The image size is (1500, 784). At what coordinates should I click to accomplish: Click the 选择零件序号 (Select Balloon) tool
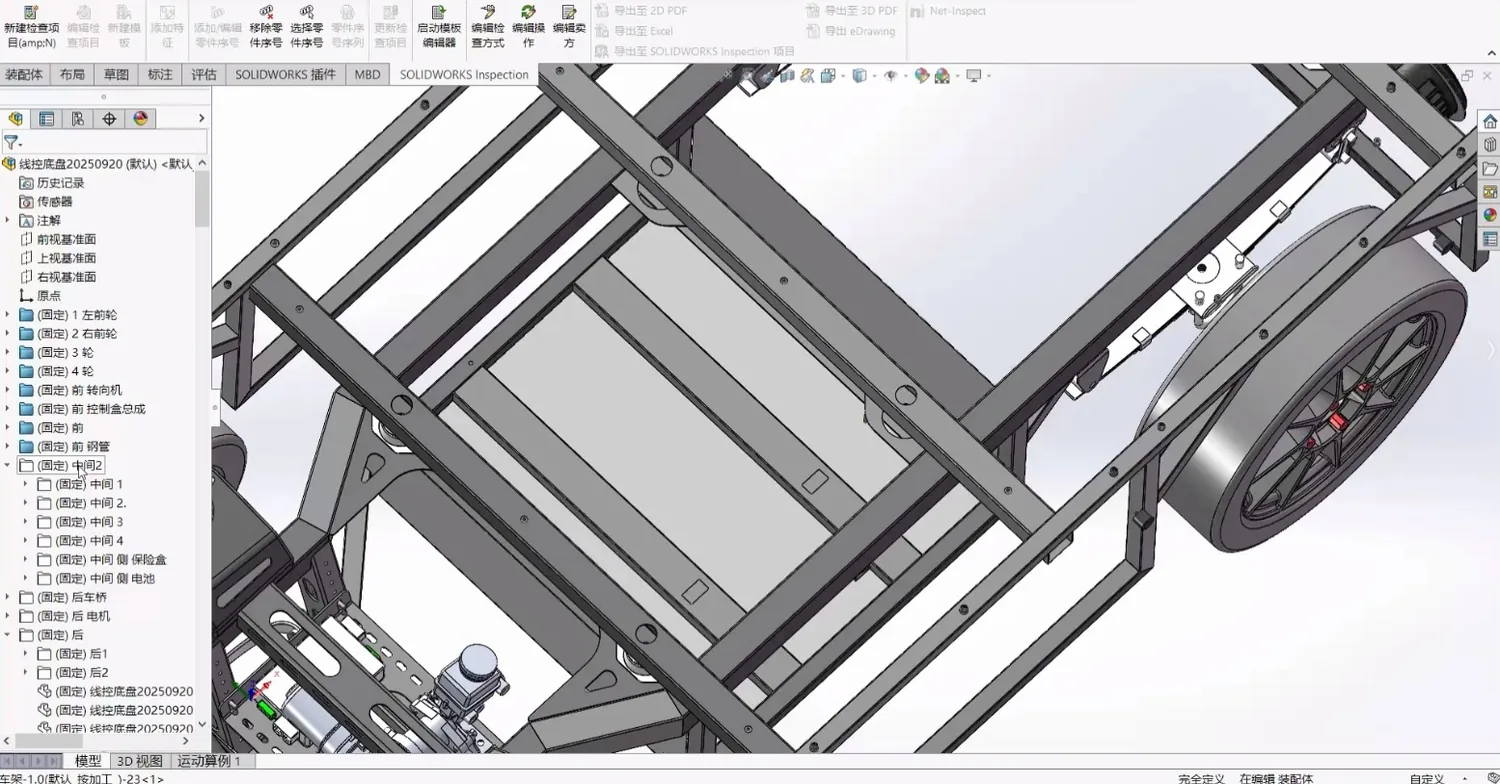coord(306,27)
